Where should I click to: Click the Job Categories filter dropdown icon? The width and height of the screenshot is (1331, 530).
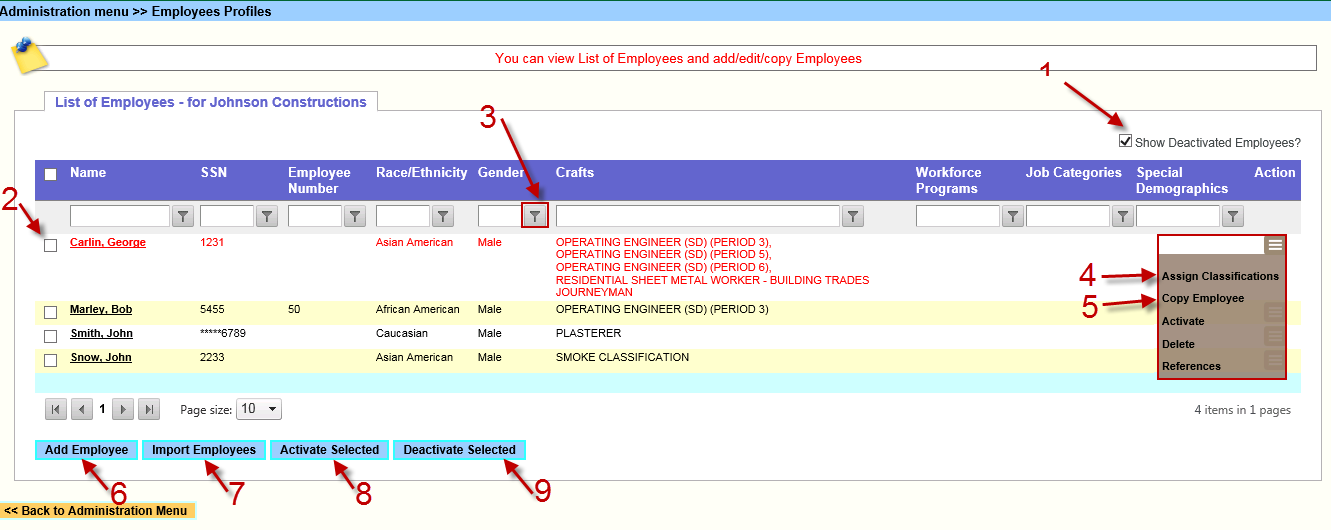click(1123, 216)
